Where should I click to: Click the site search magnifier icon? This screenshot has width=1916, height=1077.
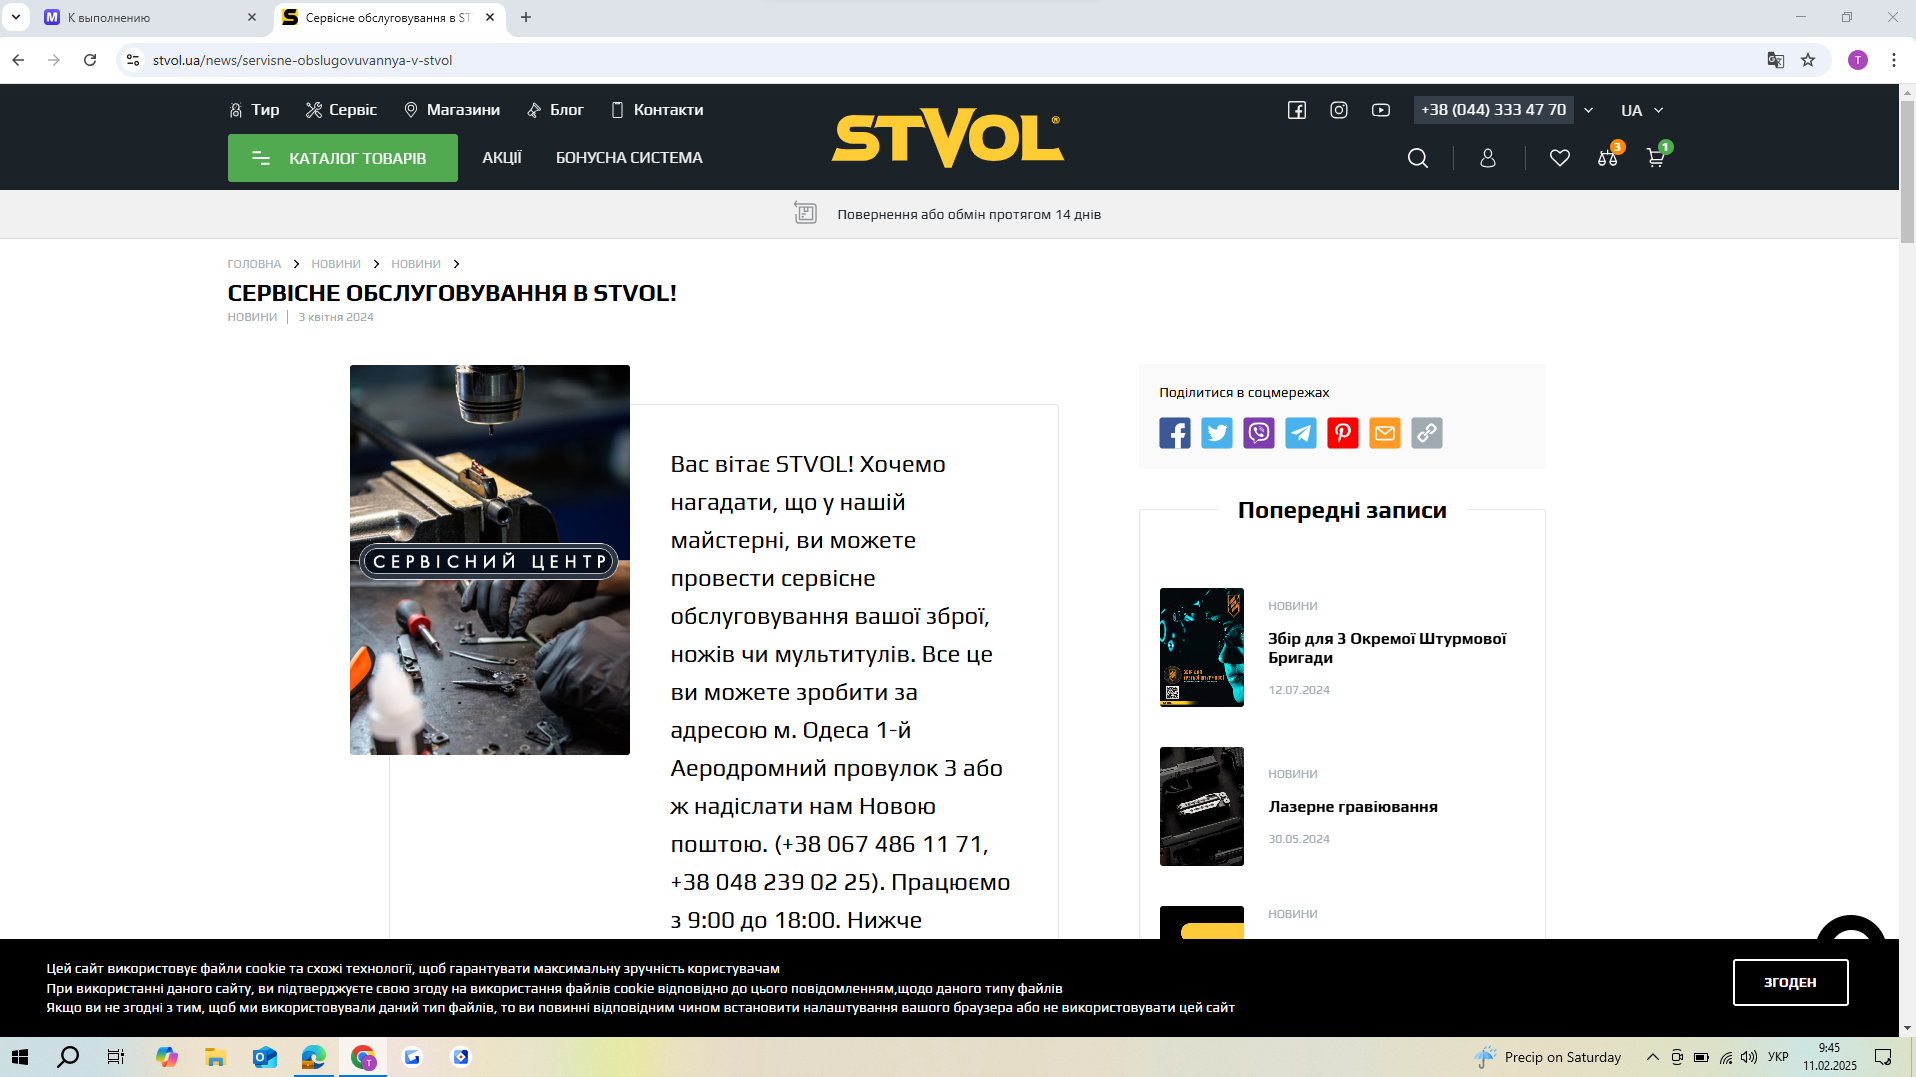[1417, 158]
